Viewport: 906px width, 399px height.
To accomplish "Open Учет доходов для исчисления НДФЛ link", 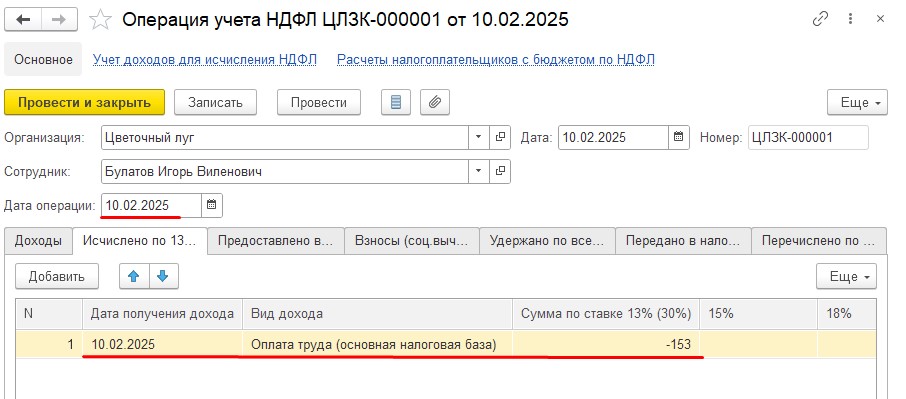I will coord(205,59).
